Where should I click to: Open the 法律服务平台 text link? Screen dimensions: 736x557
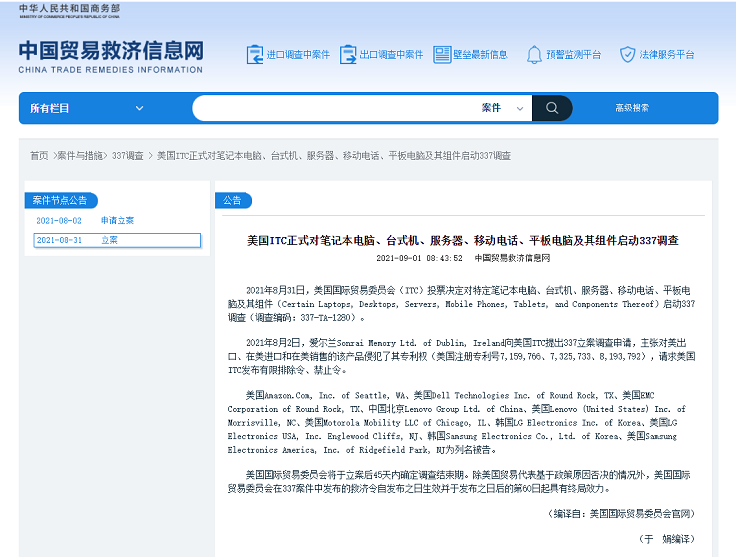click(x=667, y=55)
